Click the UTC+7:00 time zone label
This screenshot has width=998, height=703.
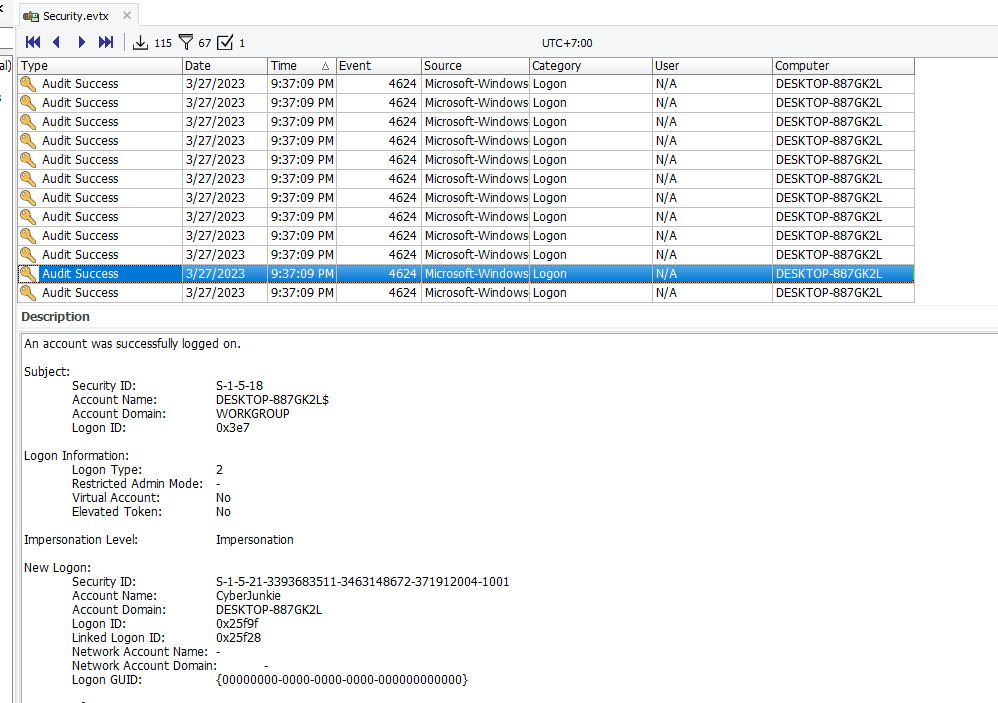coord(567,43)
